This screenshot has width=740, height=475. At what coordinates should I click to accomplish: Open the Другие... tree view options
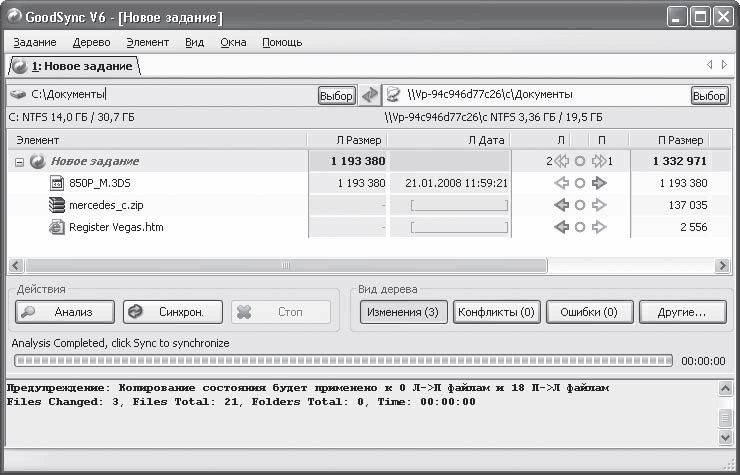pos(682,312)
